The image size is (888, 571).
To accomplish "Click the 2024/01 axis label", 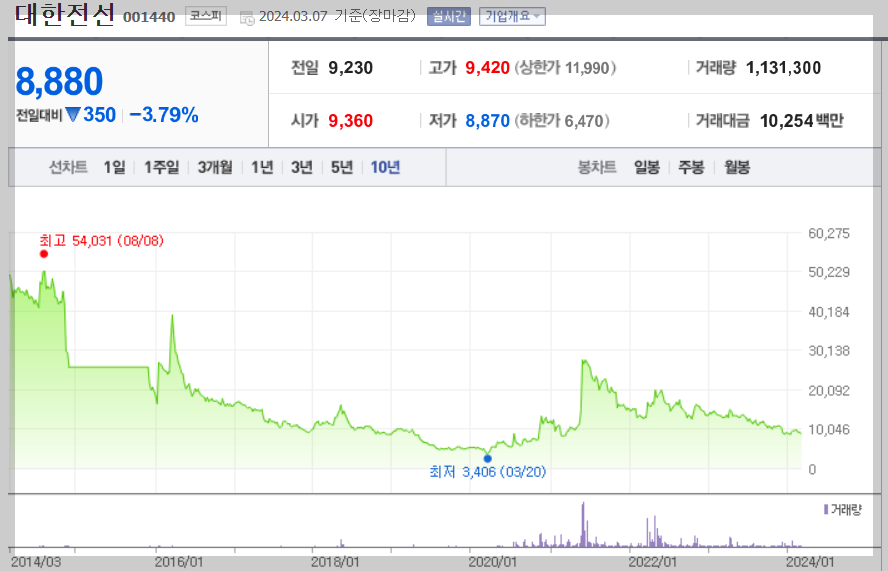I will pos(810,562).
